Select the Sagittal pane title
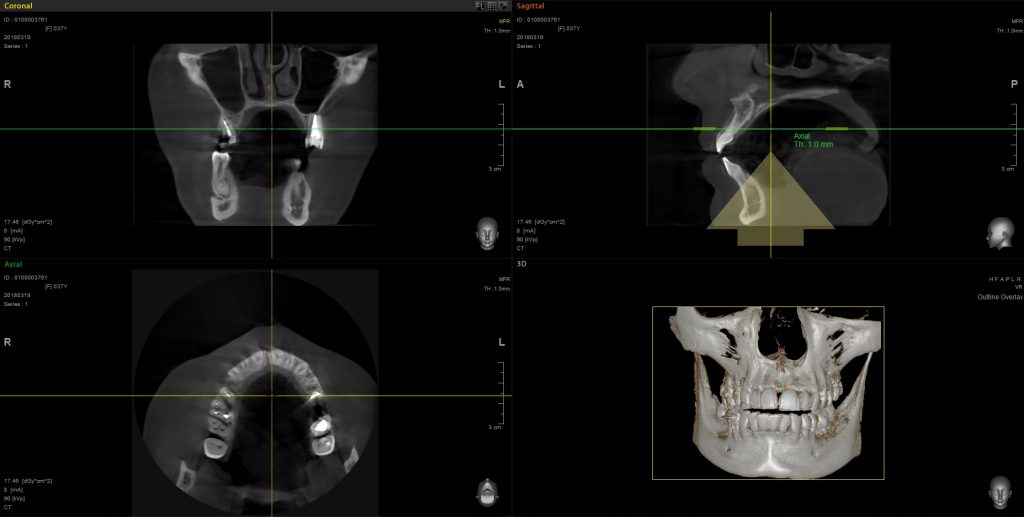The width and height of the screenshot is (1024, 528). pos(530,6)
